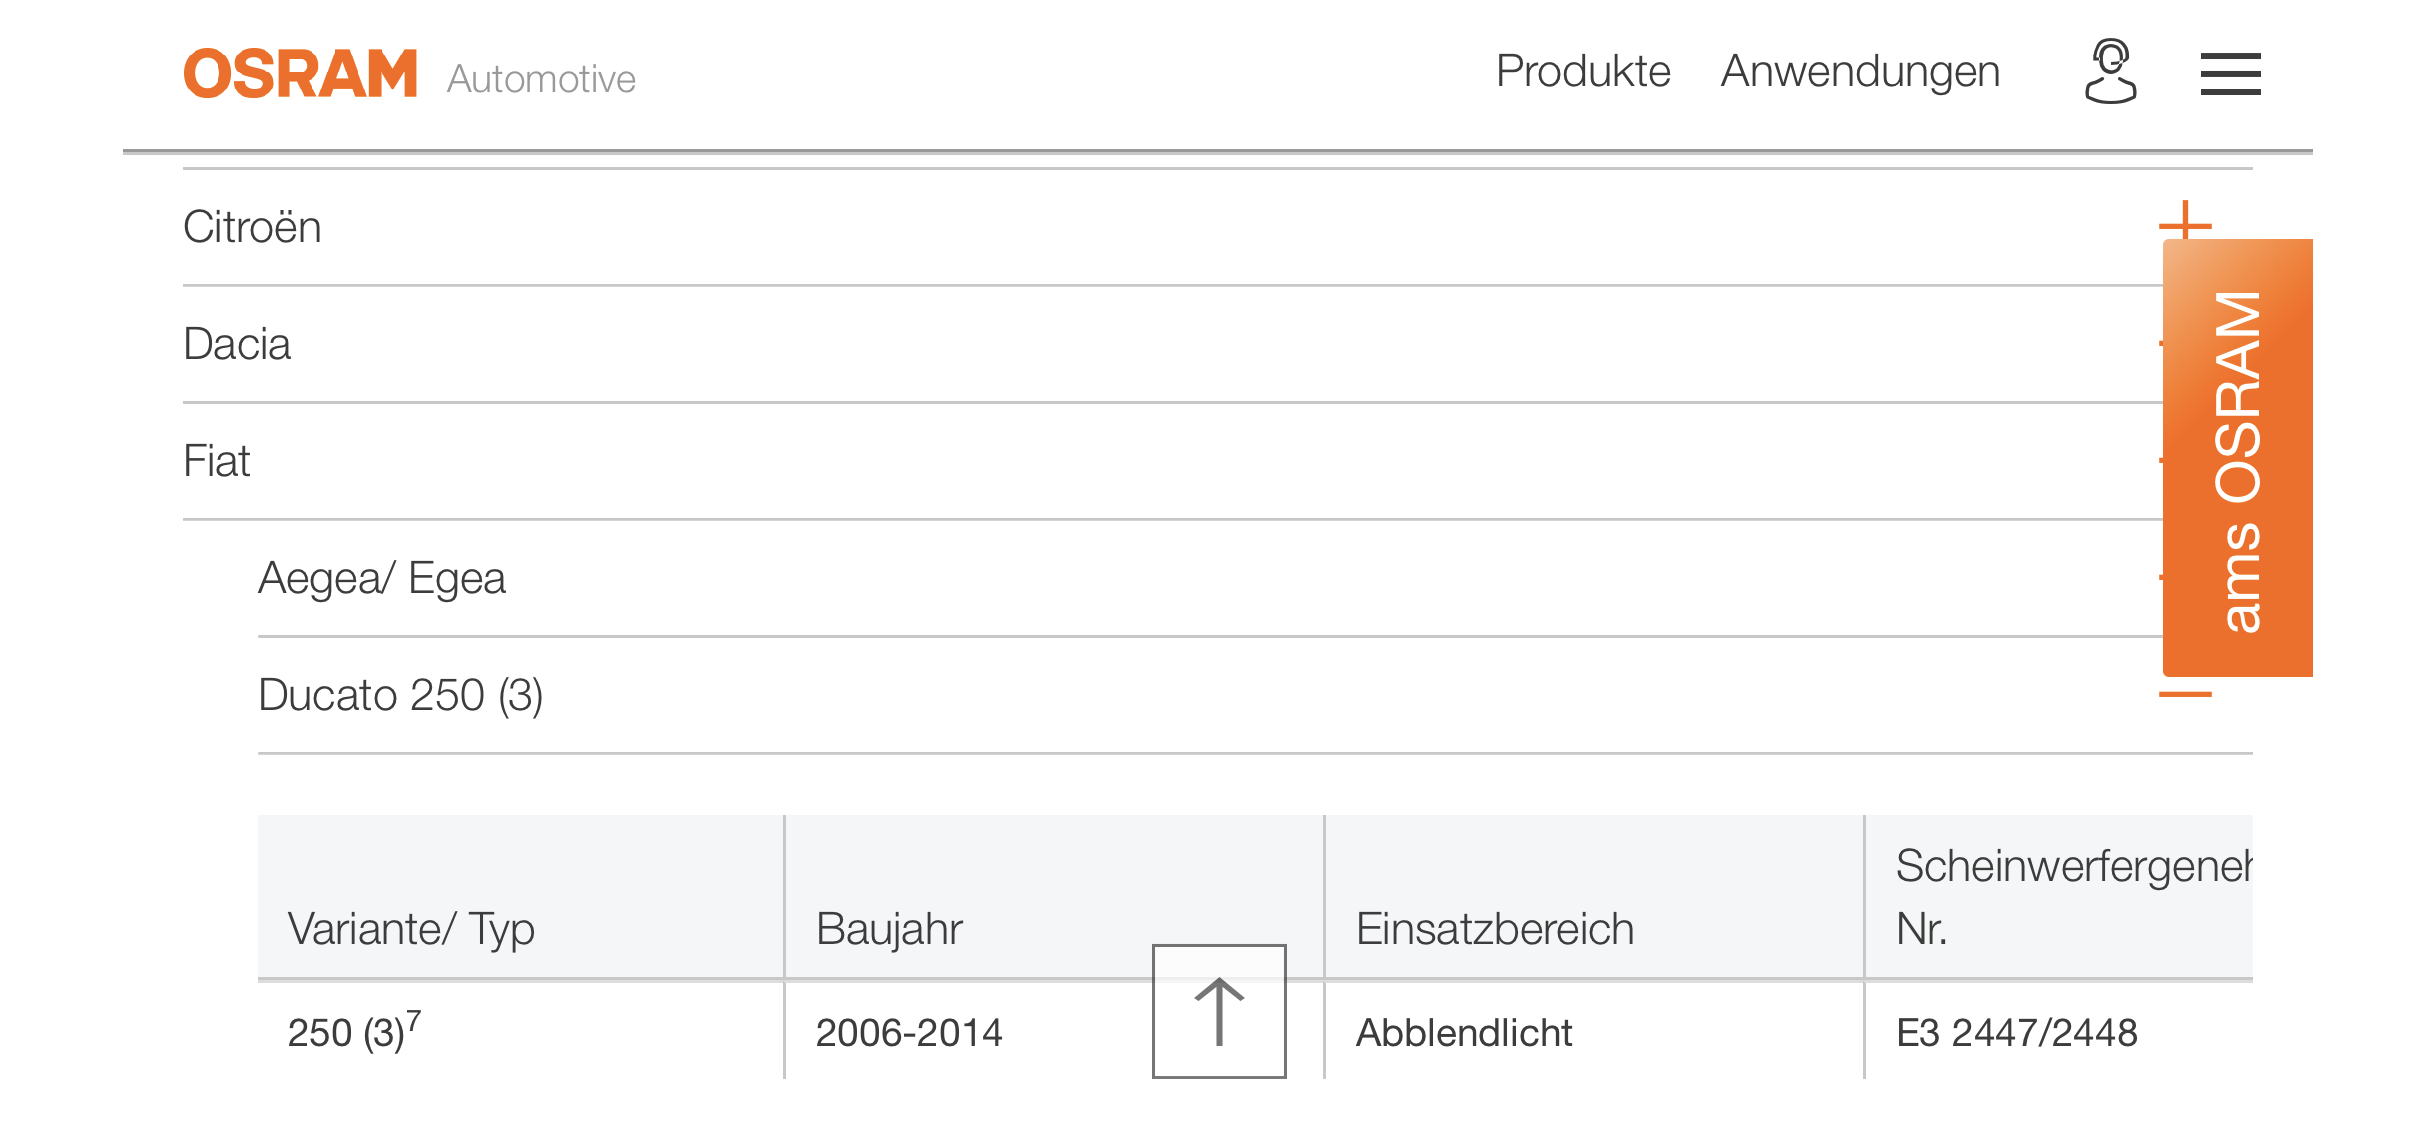Click the Automotive link beside logo
Screen dimensions: 2436x1125
(541, 79)
